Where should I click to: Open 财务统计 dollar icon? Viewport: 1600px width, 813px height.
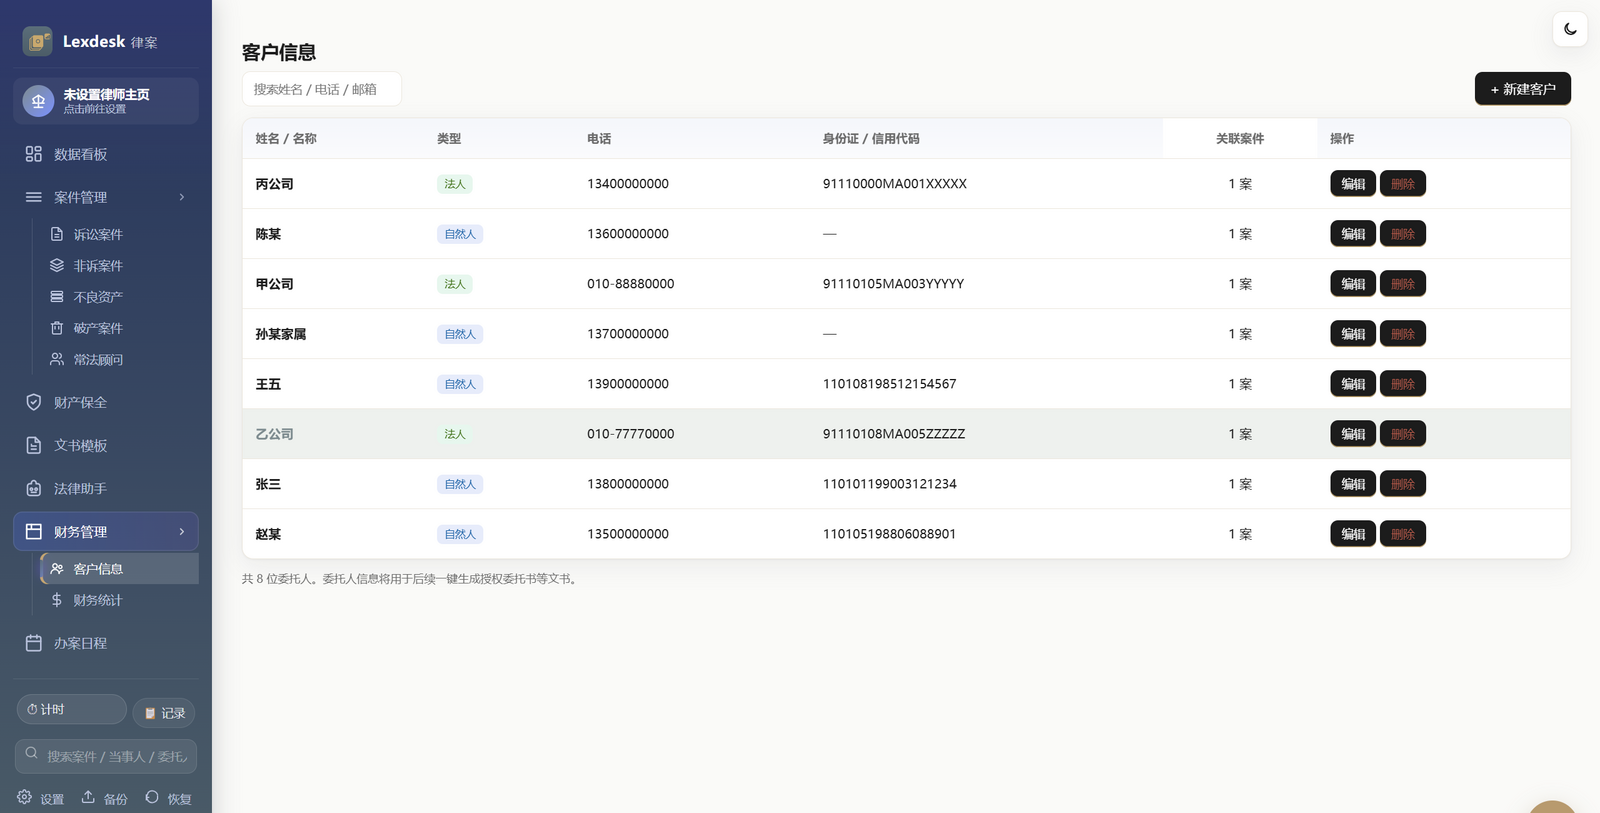click(x=57, y=600)
